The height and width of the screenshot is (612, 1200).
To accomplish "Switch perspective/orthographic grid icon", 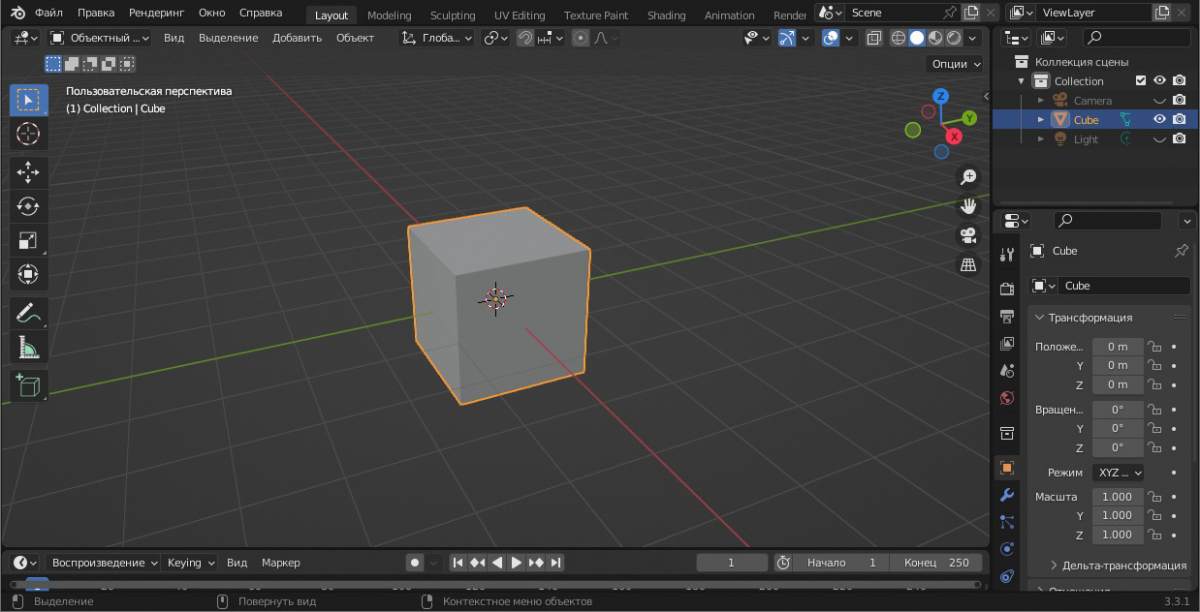I will 968,265.
